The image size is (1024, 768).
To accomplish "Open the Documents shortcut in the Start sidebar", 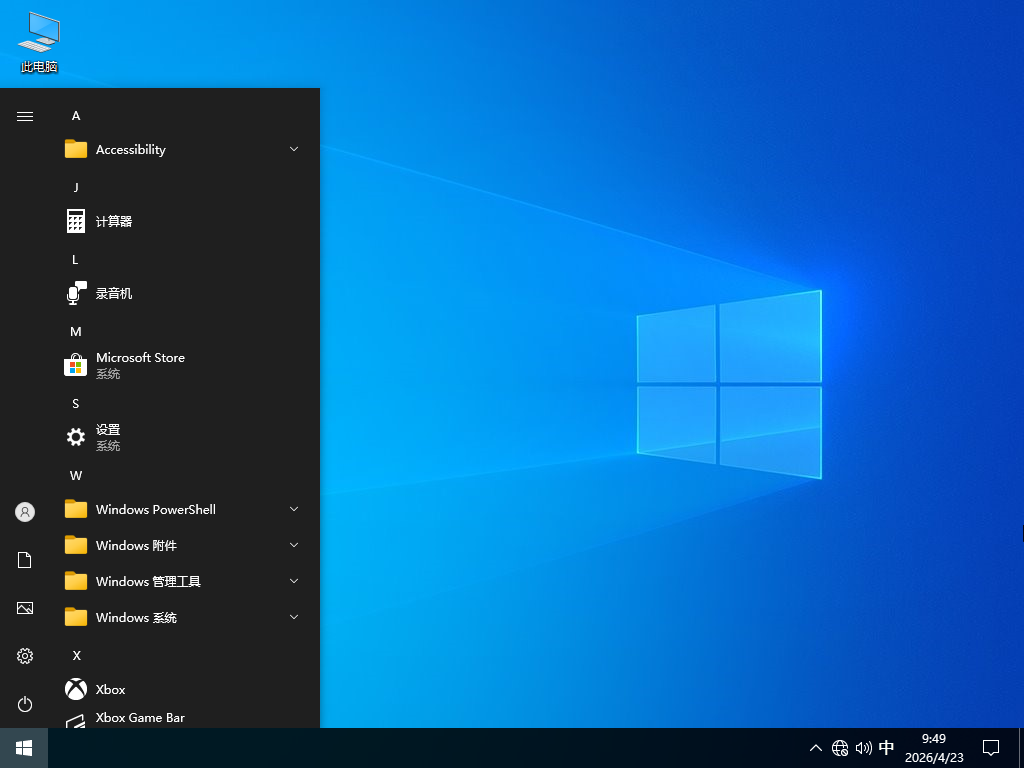I will pyautogui.click(x=24, y=559).
